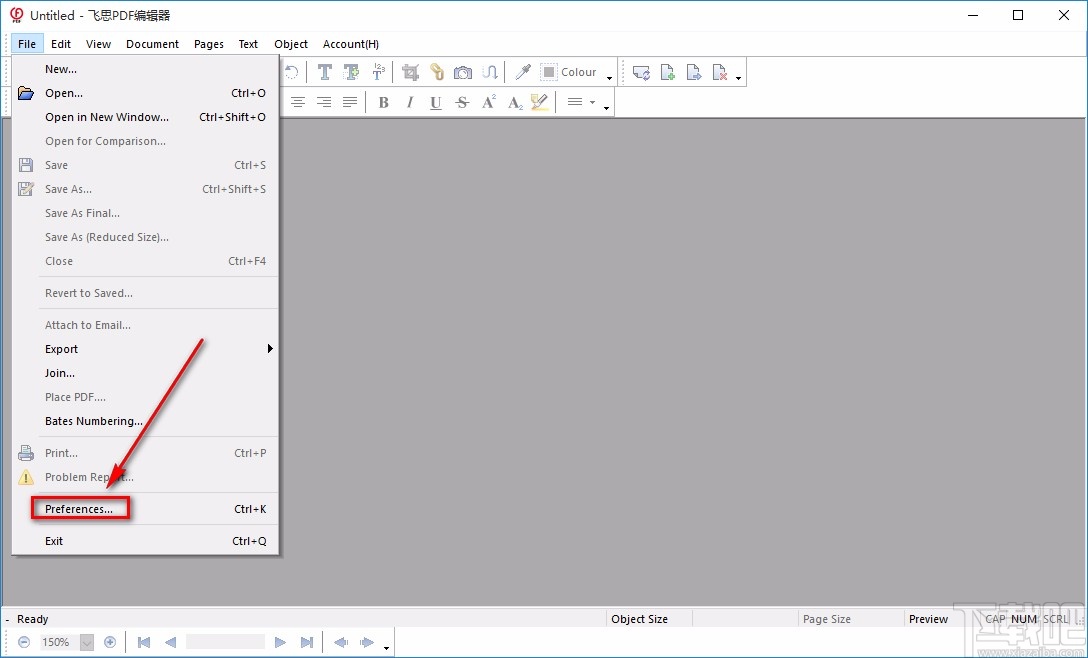Open the Document menu
The height and width of the screenshot is (658, 1088).
pos(152,44)
